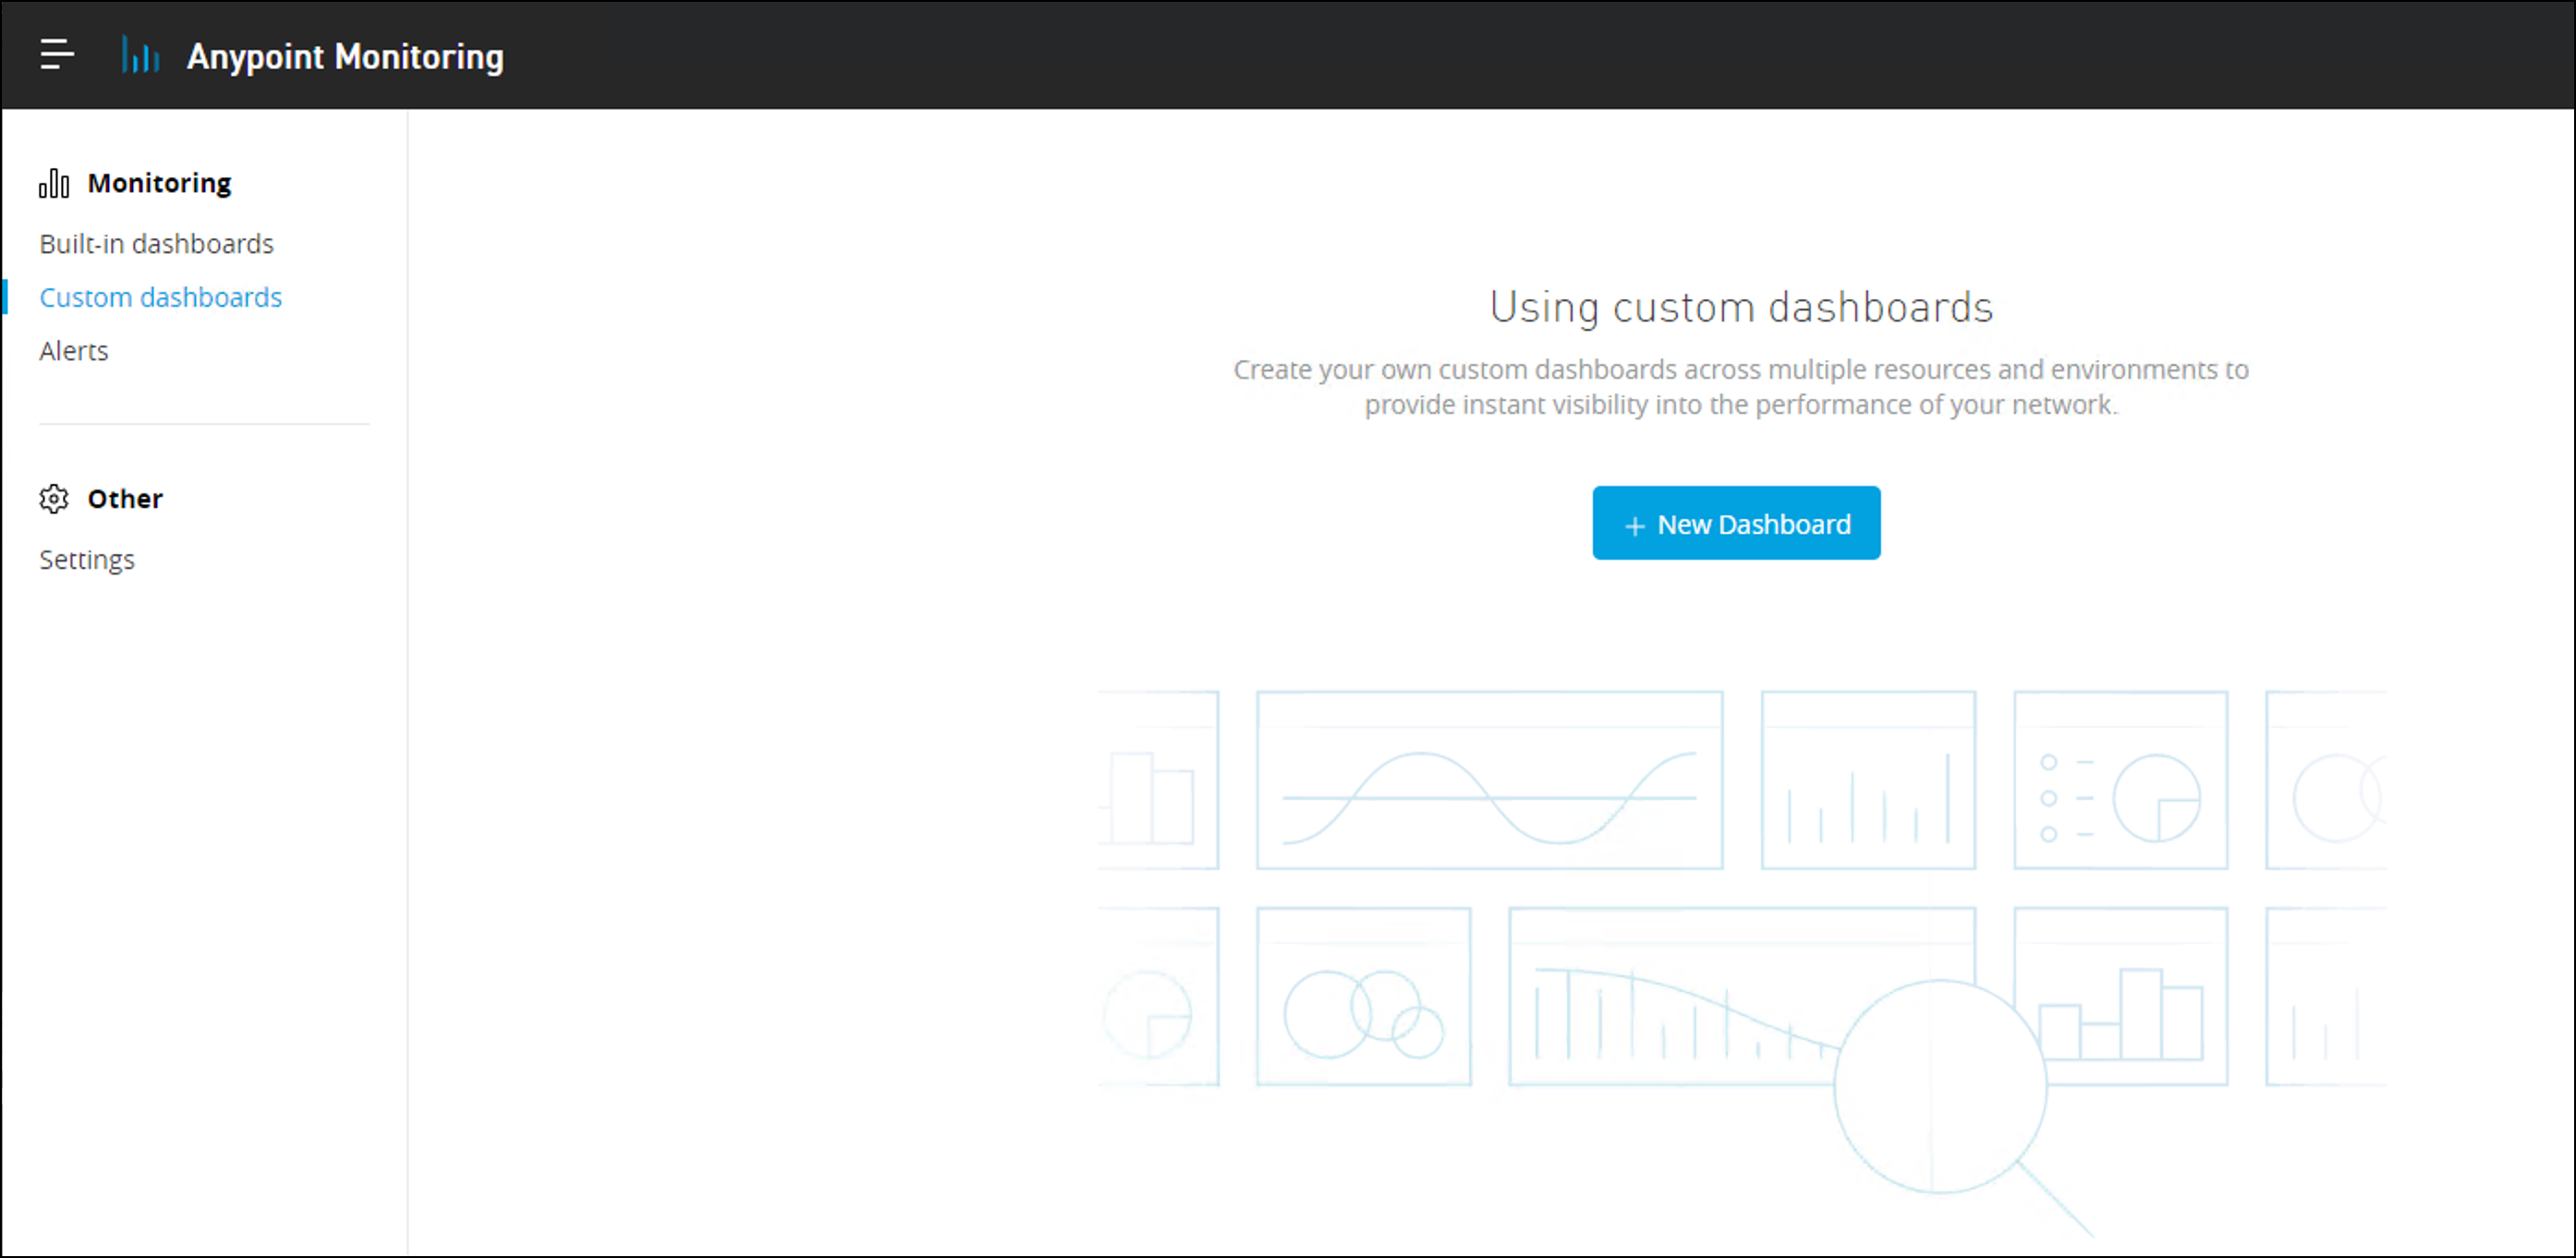Open Settings in sidebar

(x=87, y=560)
